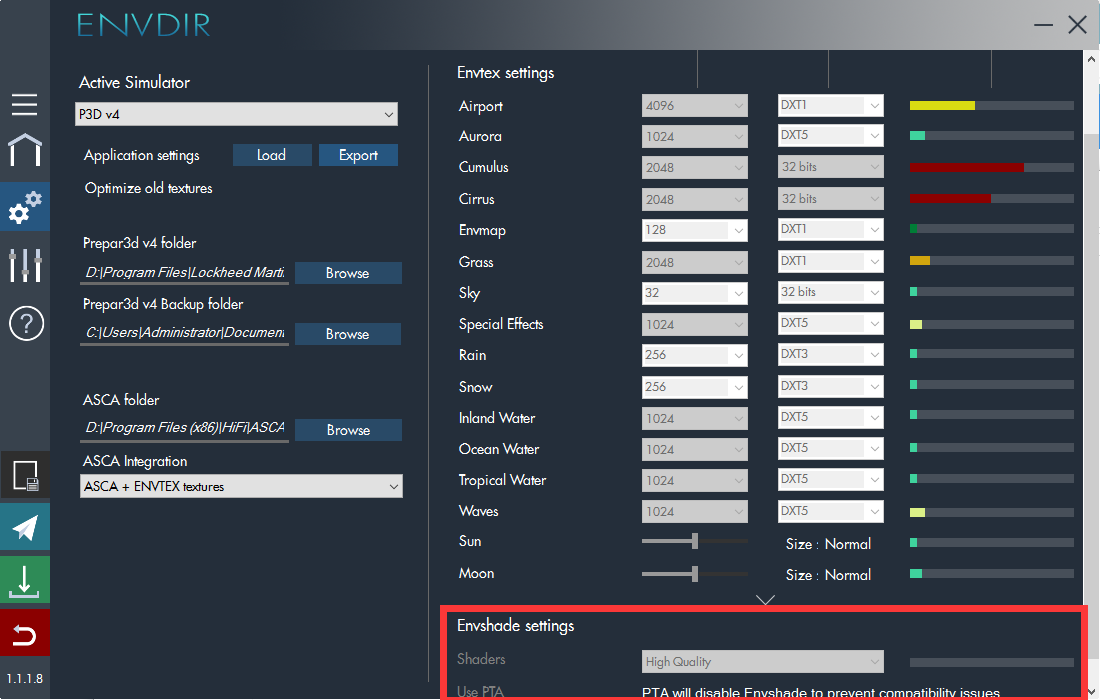Open the Help question mark icon
Image resolution: width=1100 pixels, height=700 pixels.
click(25, 324)
